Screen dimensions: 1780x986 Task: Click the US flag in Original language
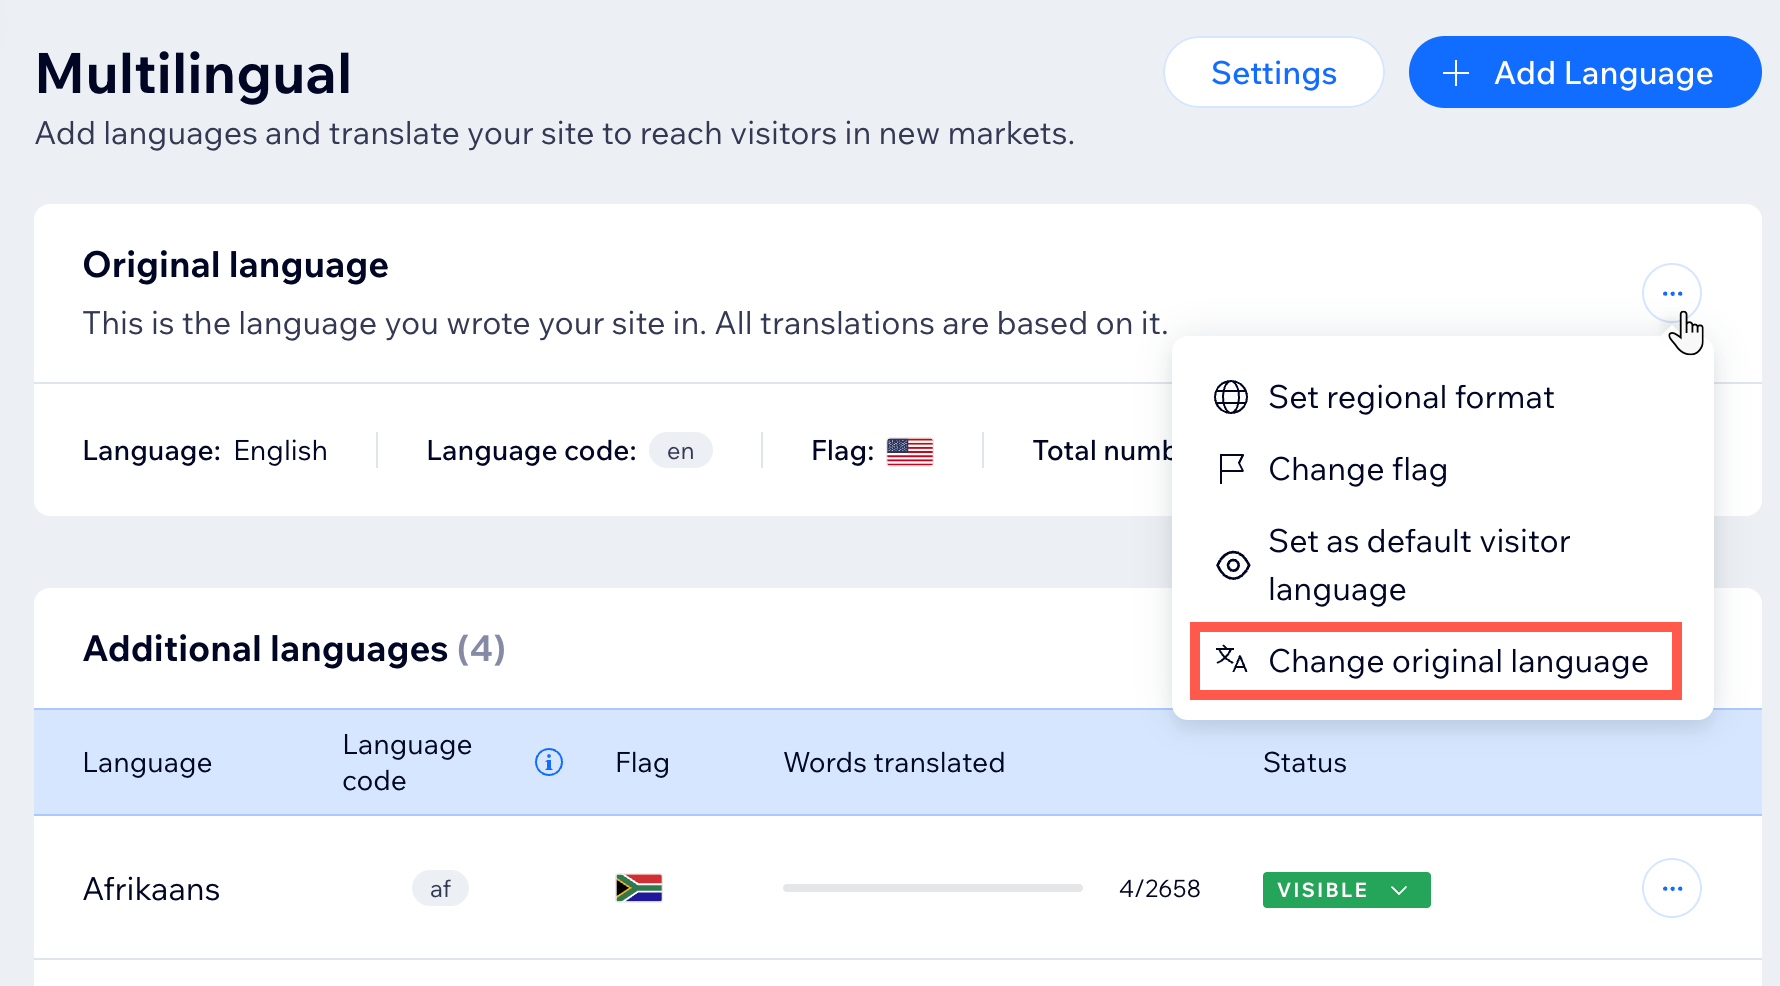tap(910, 452)
